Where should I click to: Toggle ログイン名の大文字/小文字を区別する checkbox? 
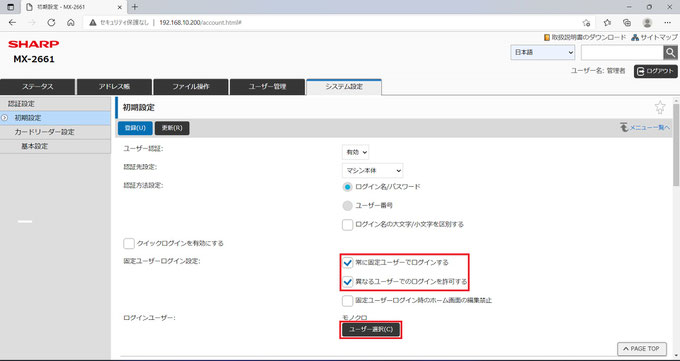pyautogui.click(x=347, y=225)
